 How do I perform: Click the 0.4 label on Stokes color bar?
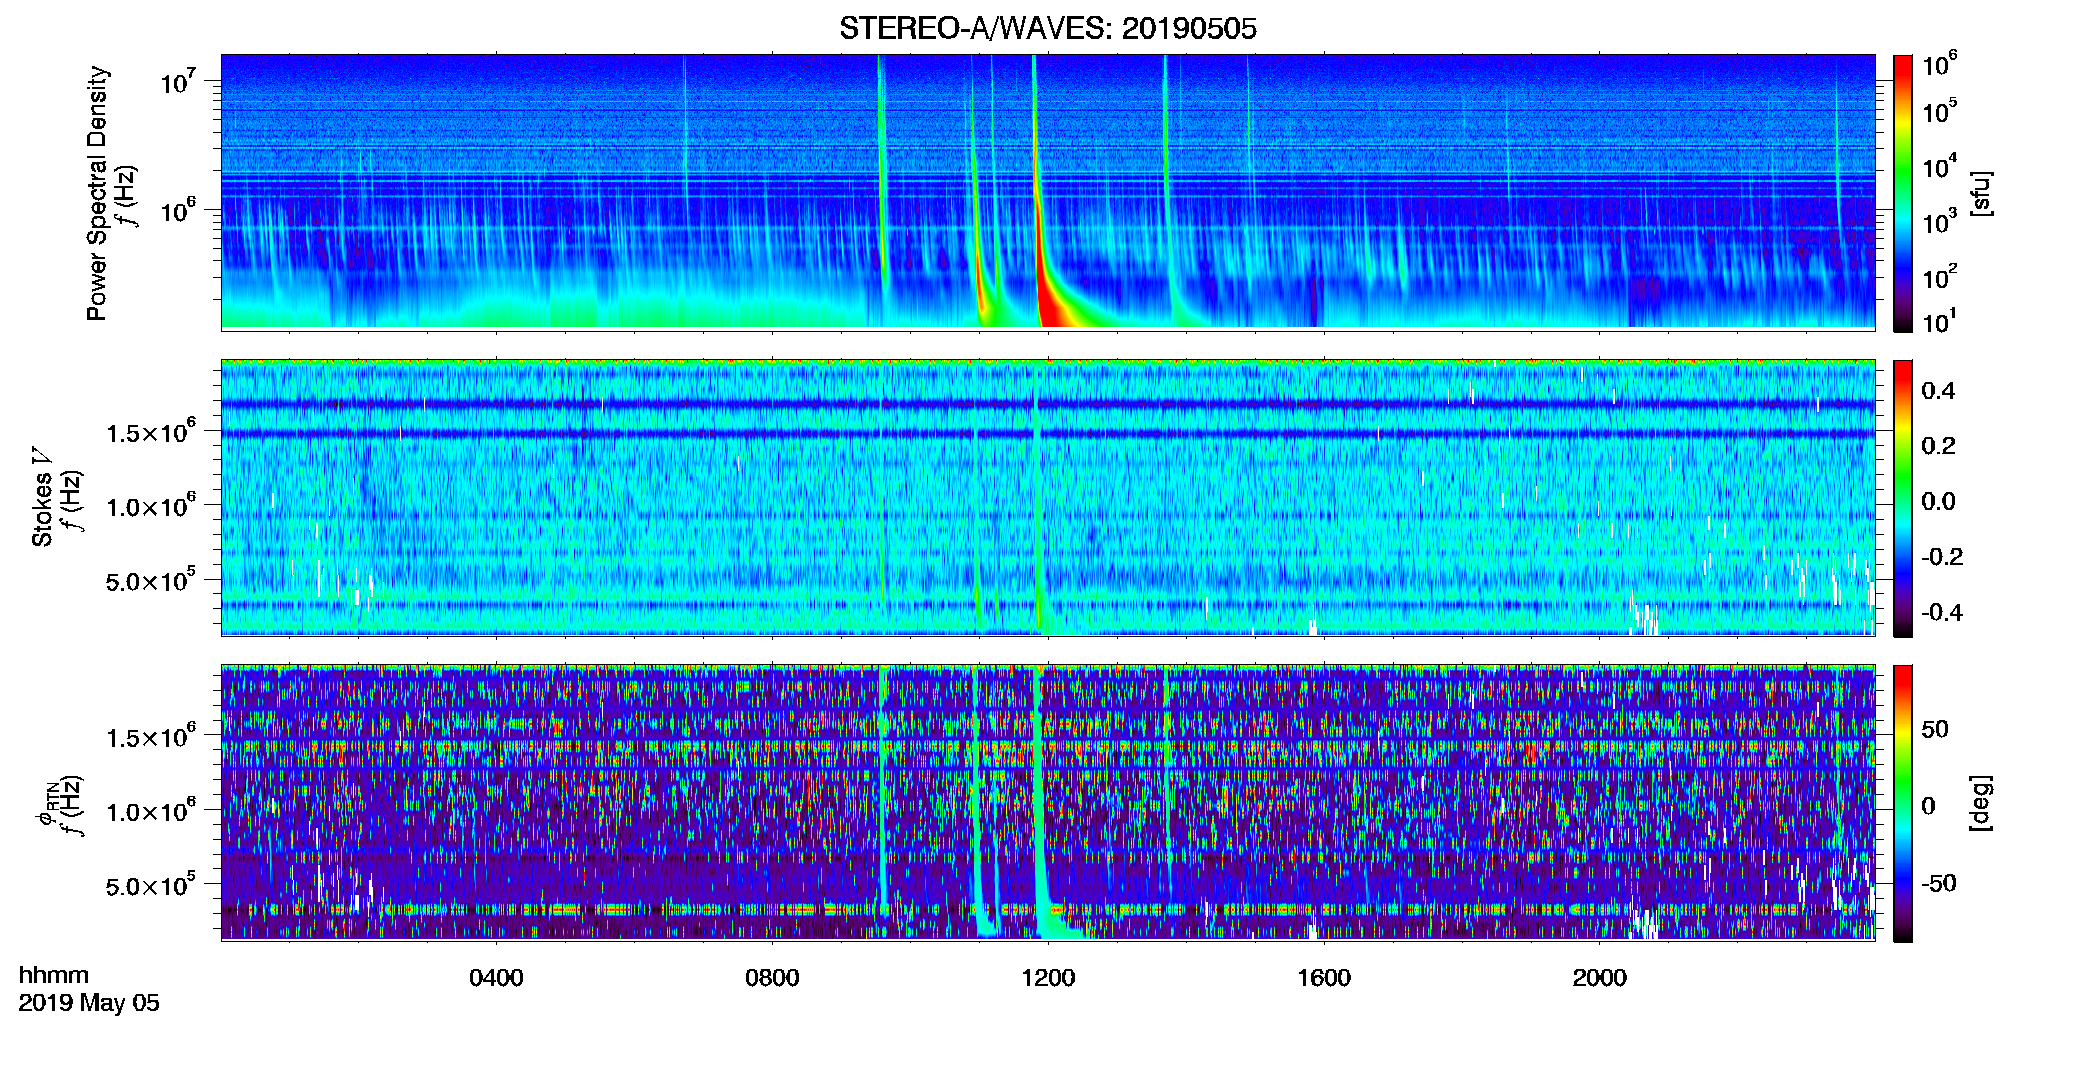point(1938,391)
